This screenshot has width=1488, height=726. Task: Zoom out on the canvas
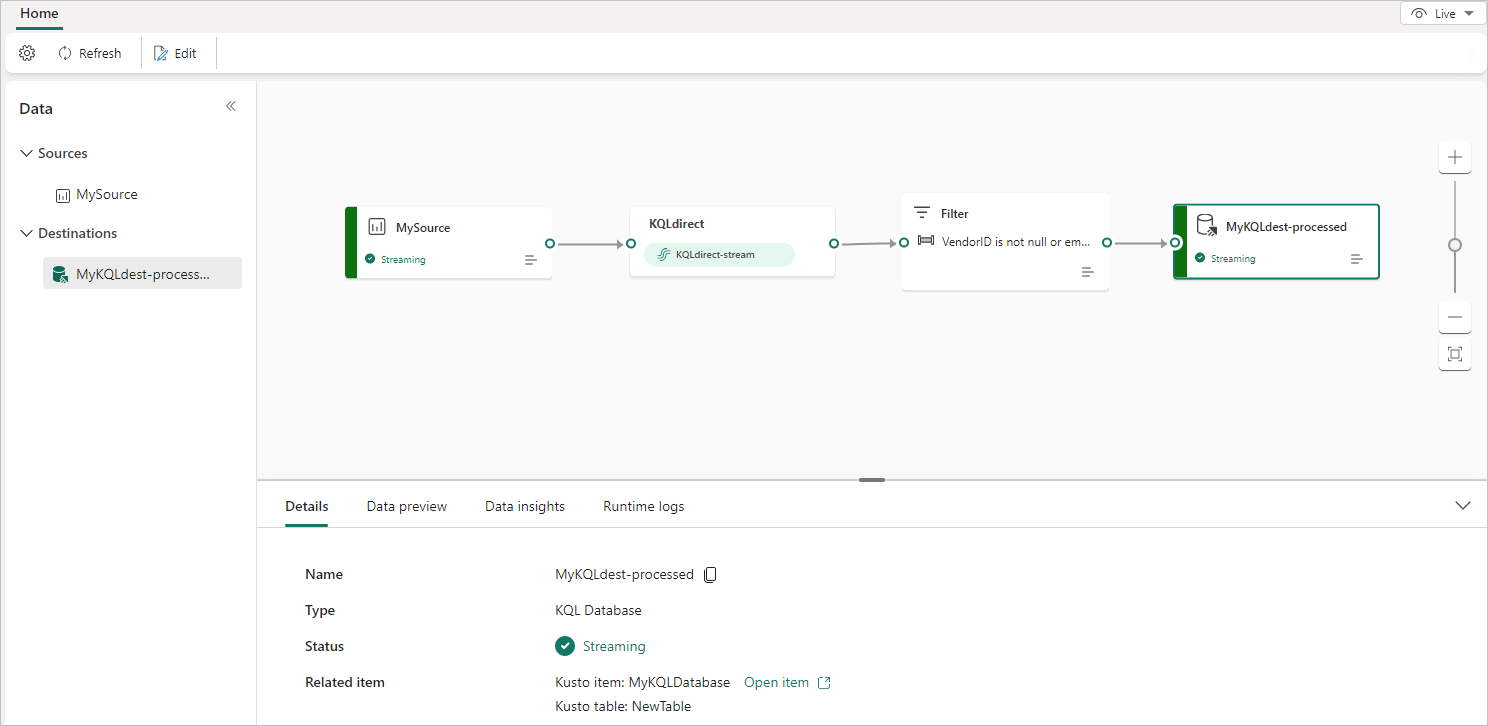(1455, 317)
